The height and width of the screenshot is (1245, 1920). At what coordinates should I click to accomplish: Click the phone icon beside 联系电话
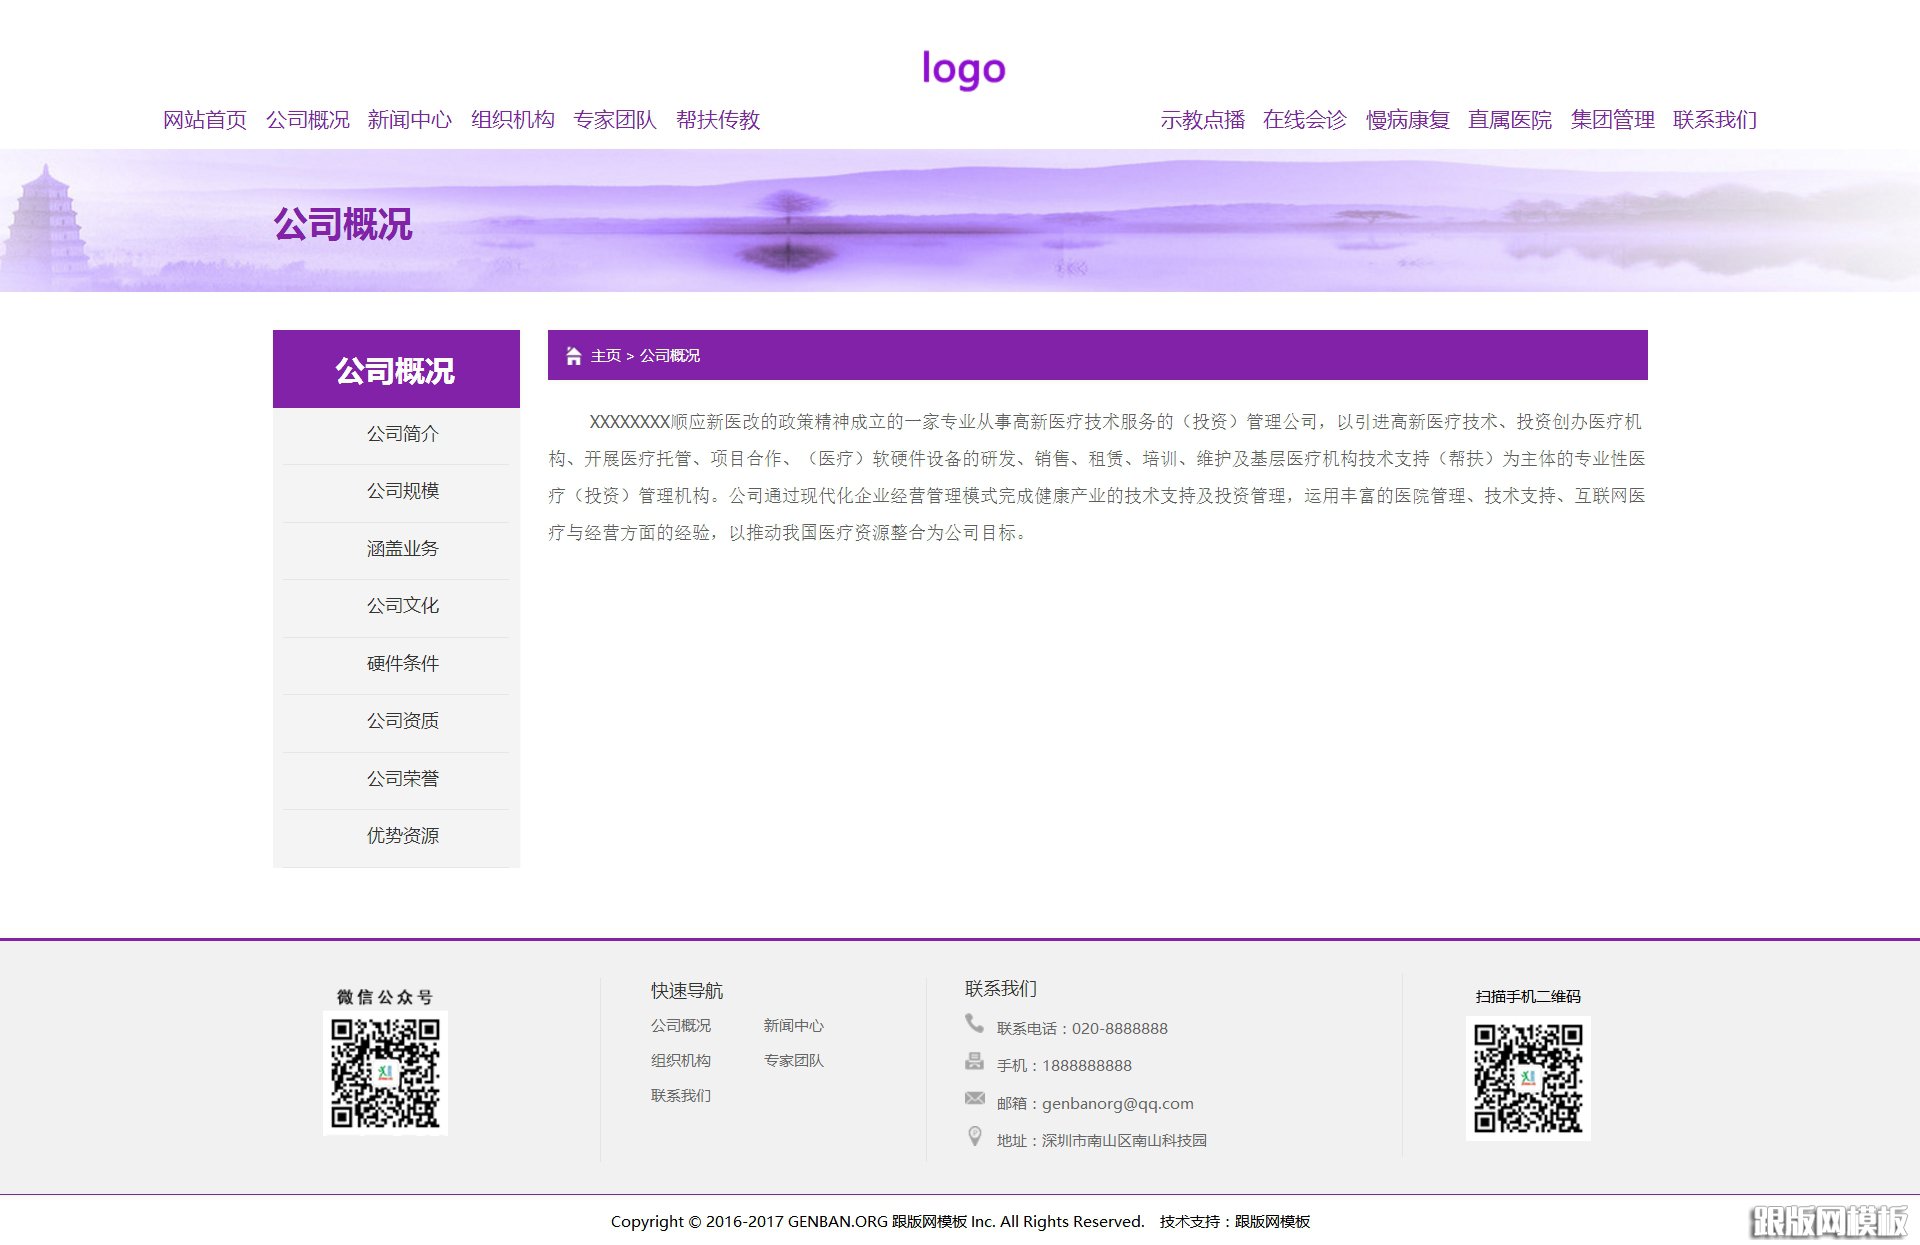pyautogui.click(x=974, y=1022)
